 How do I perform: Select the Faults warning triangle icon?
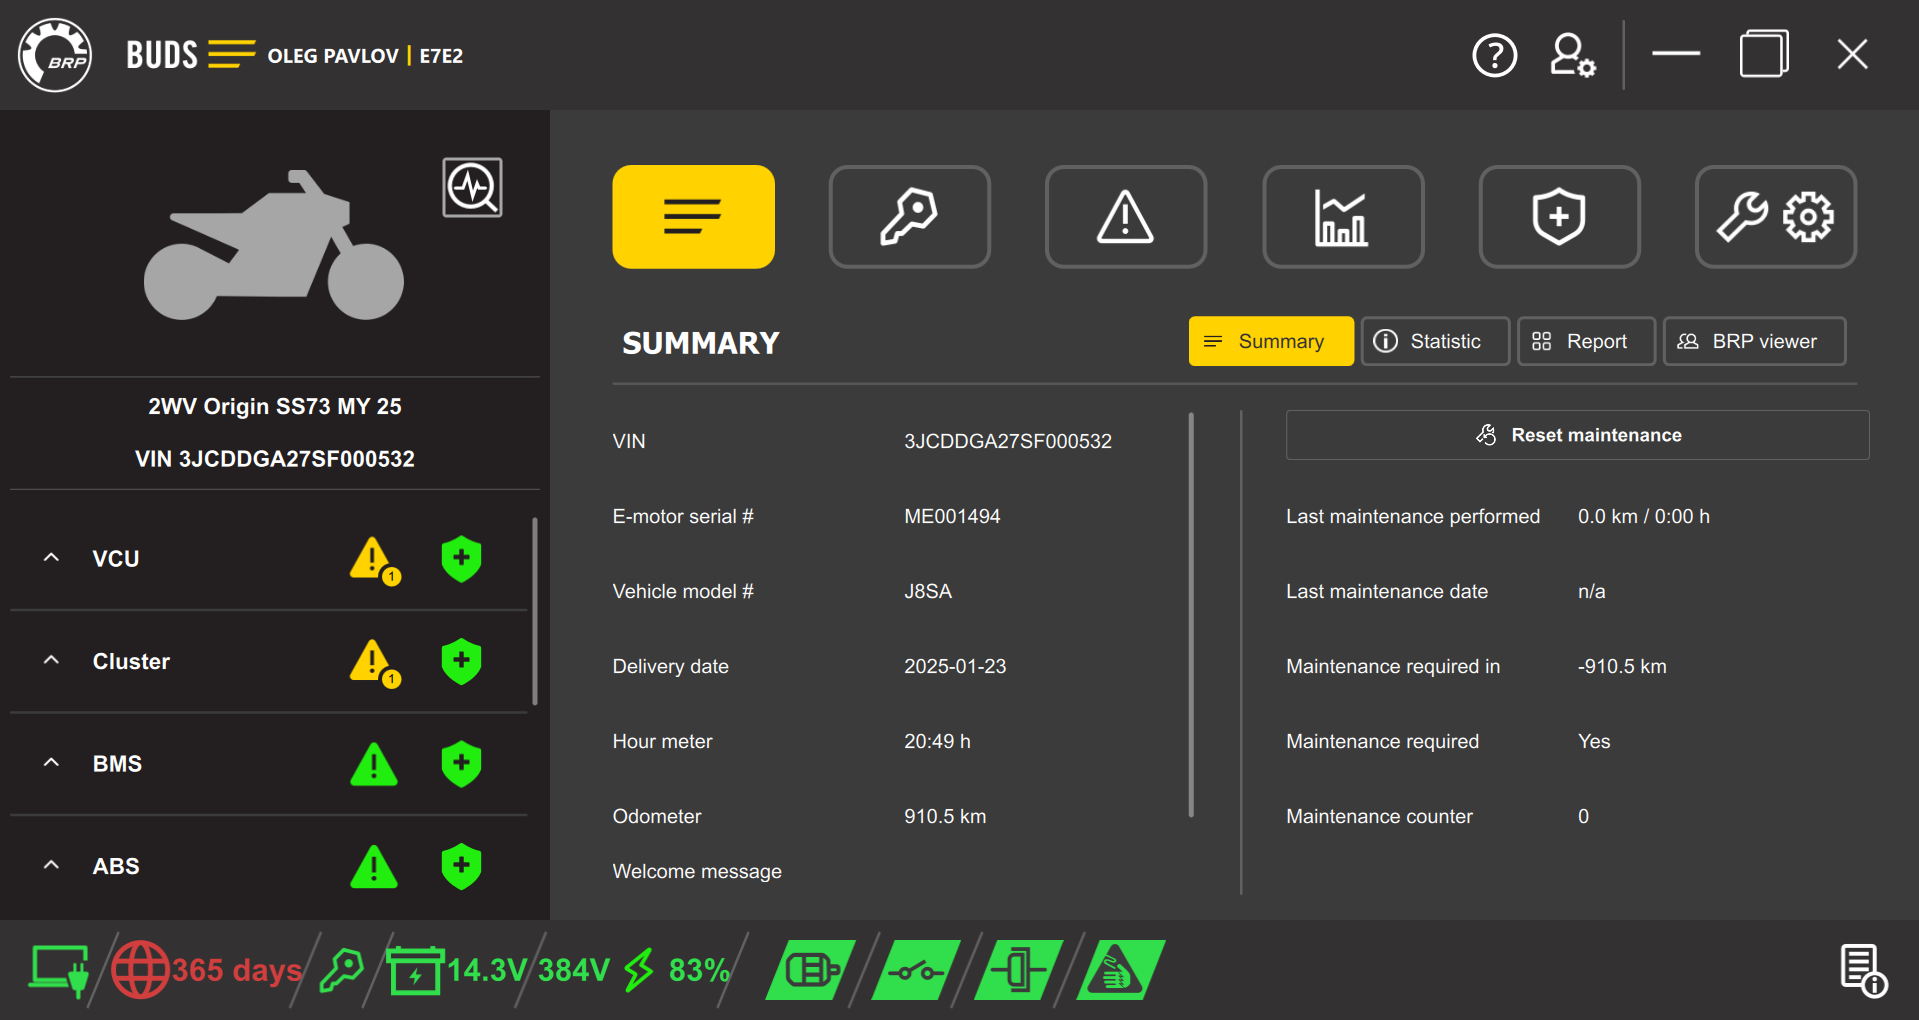click(x=1125, y=216)
